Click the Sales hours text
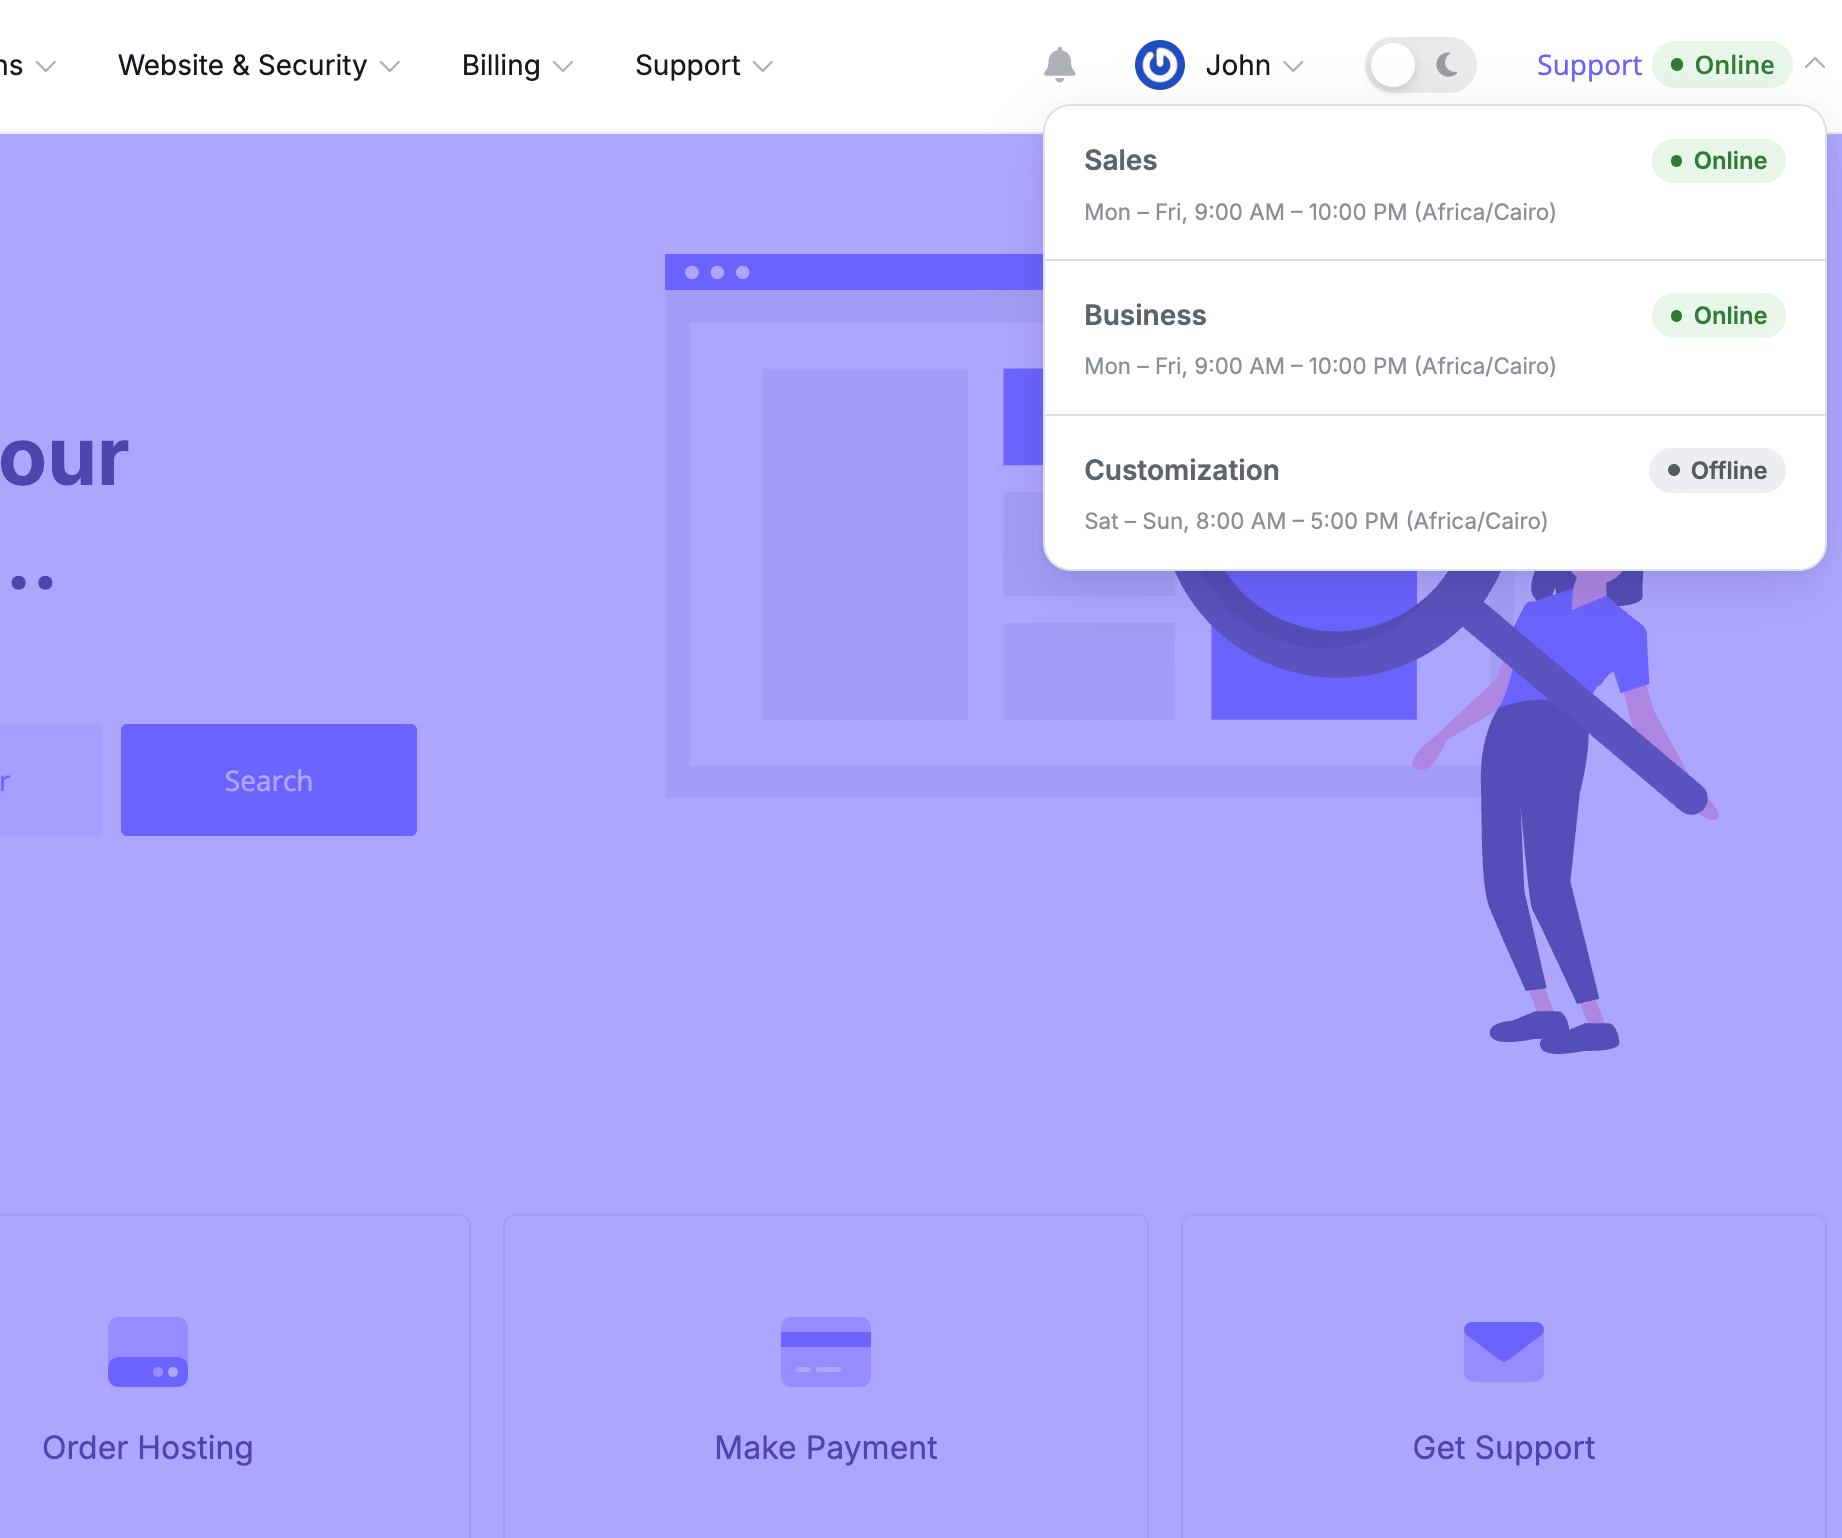The height and width of the screenshot is (1538, 1842). point(1320,212)
